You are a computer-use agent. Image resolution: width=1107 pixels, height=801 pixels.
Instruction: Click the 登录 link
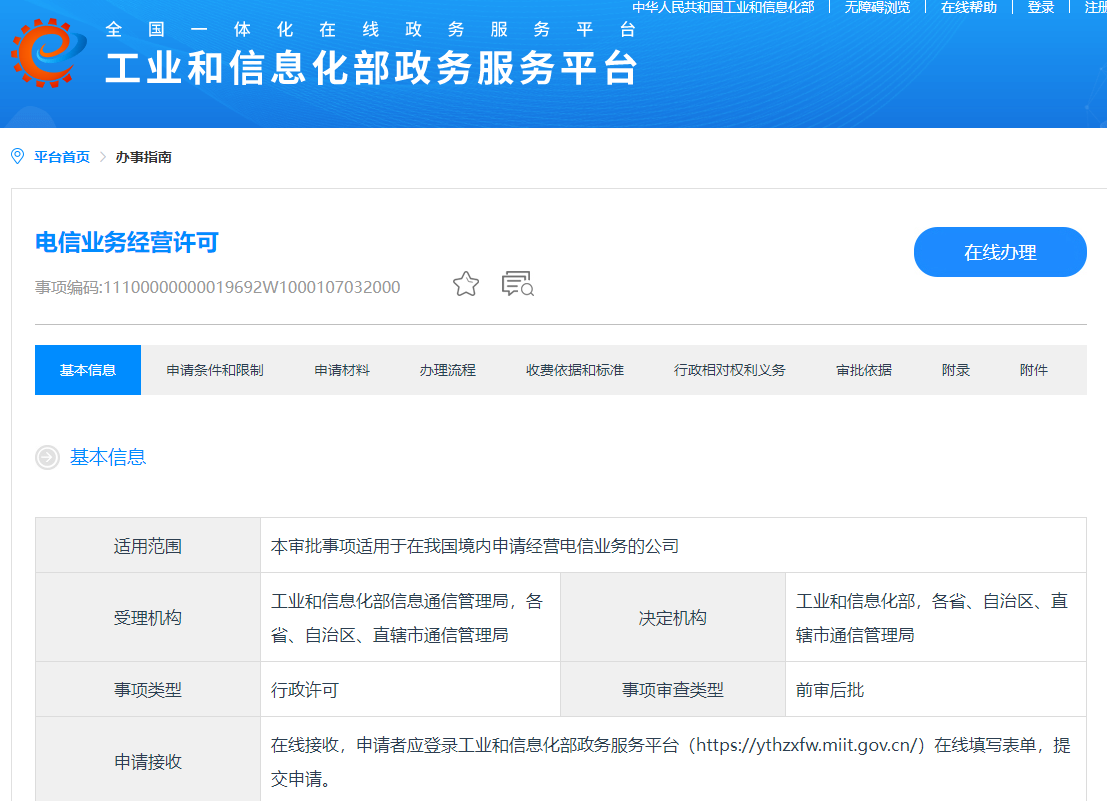1041,7
